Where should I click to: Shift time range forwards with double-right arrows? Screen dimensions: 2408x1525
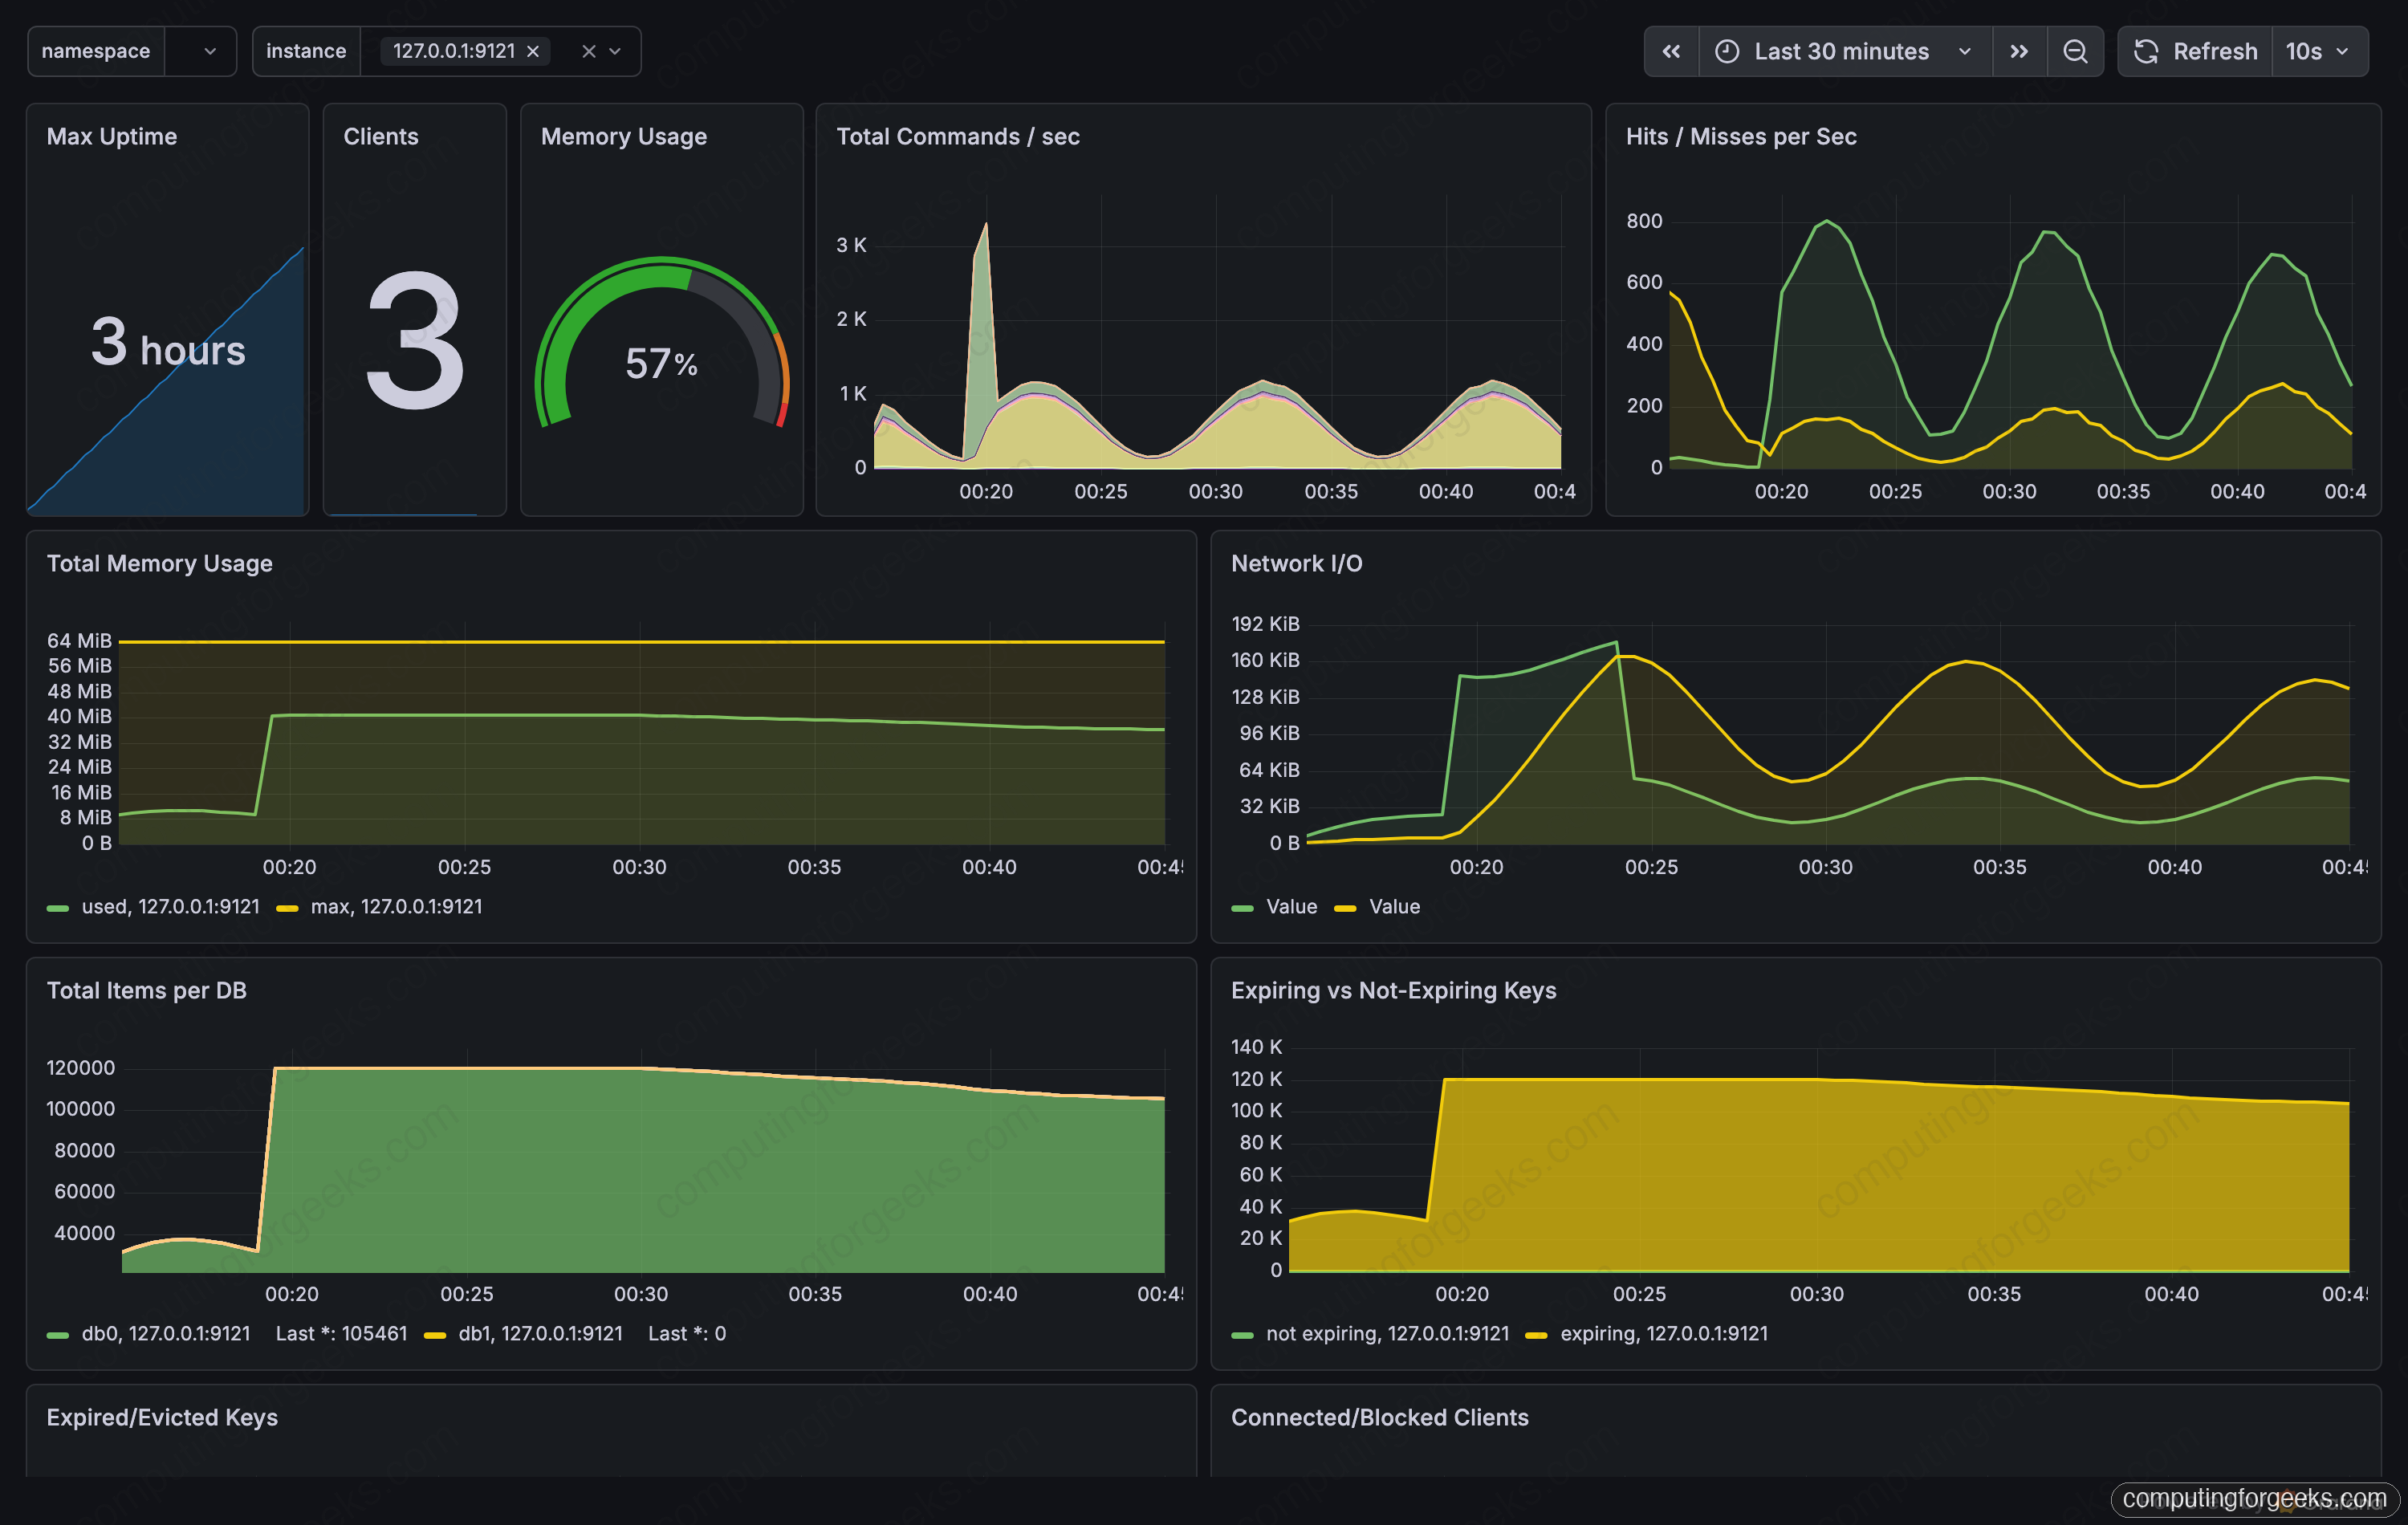2019,51
